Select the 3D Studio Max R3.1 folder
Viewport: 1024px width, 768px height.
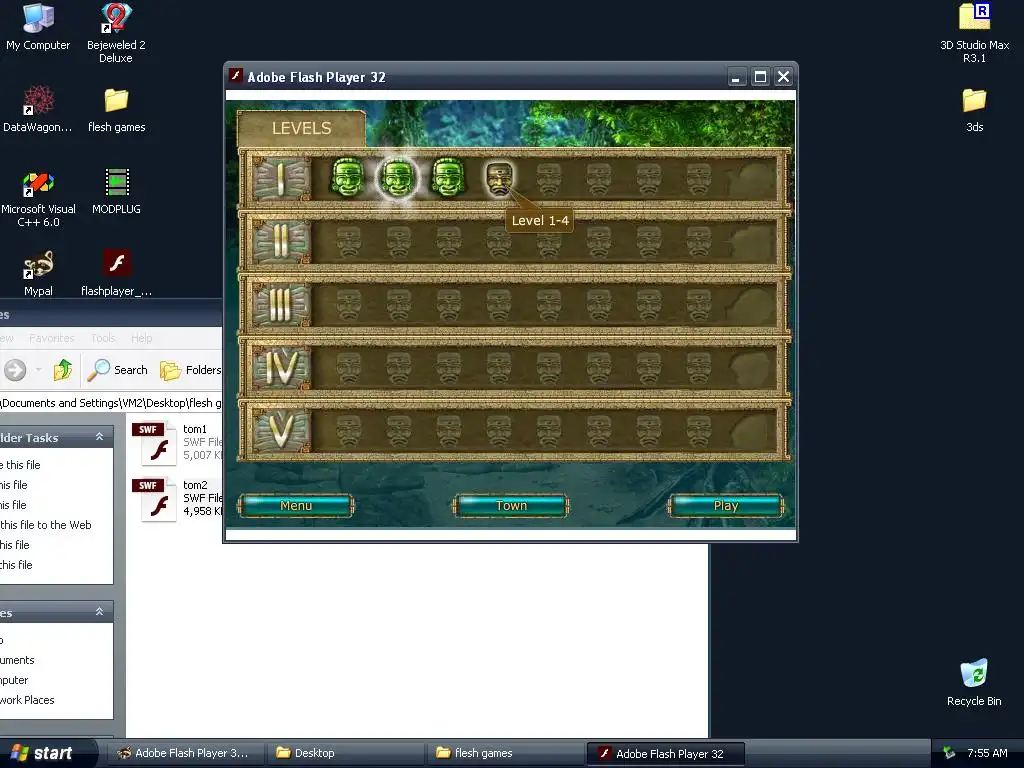click(x=974, y=33)
